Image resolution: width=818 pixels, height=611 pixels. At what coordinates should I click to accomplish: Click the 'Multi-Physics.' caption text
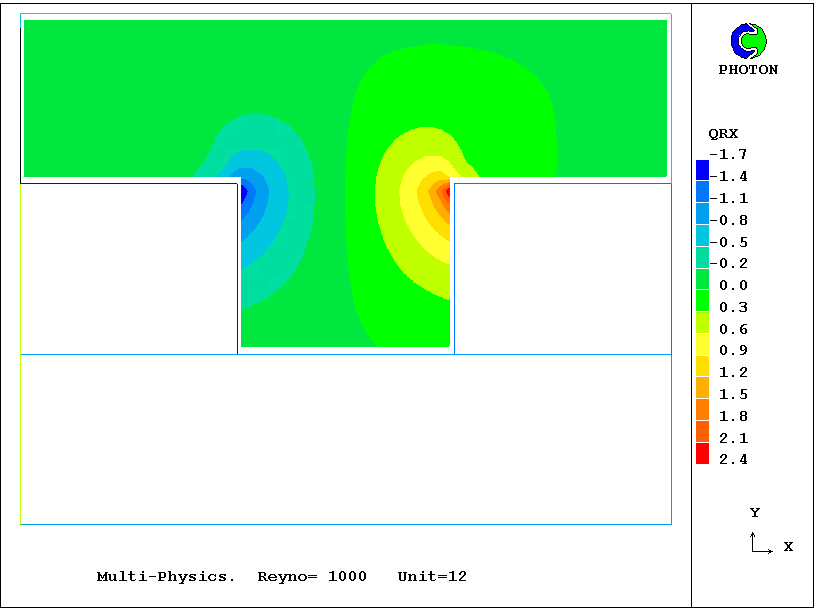pos(166,577)
